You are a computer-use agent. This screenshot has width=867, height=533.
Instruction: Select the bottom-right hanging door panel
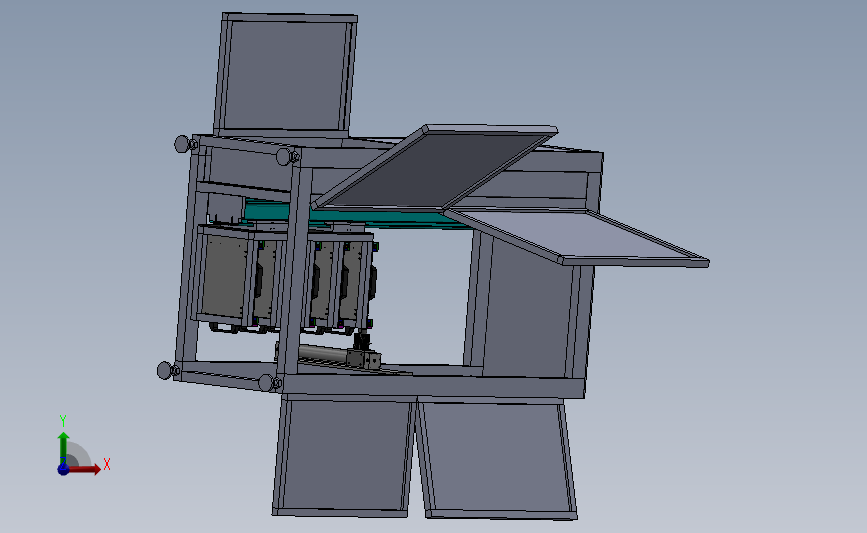[498, 459]
